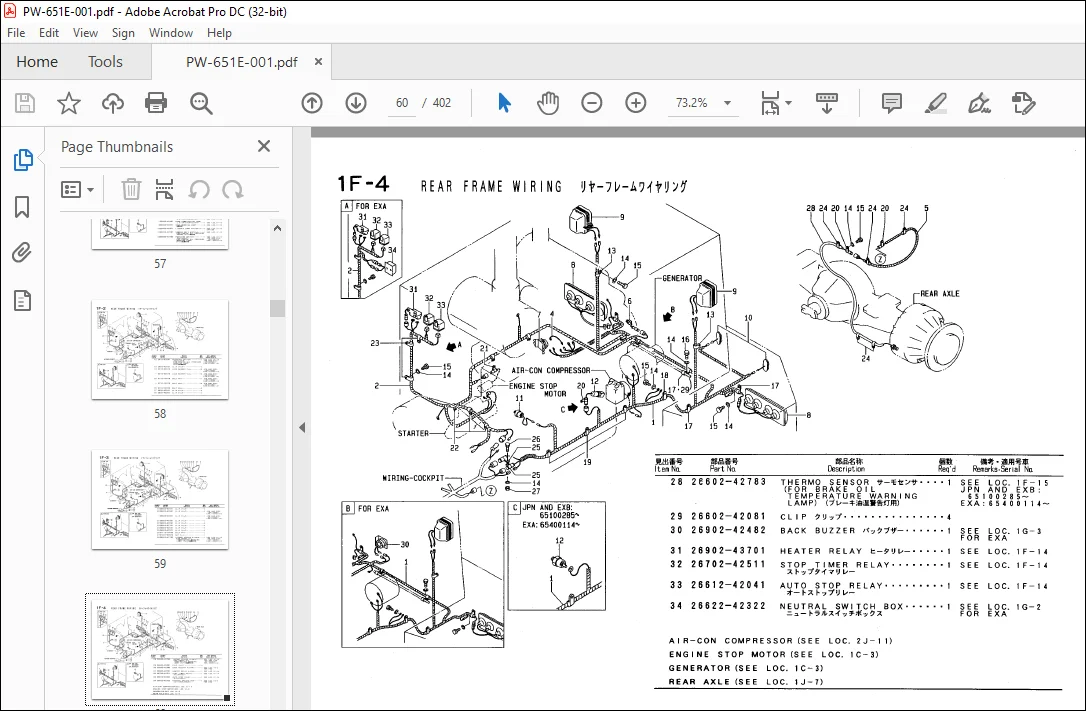Click the Save file icon
The height and width of the screenshot is (711, 1086).
25,103
